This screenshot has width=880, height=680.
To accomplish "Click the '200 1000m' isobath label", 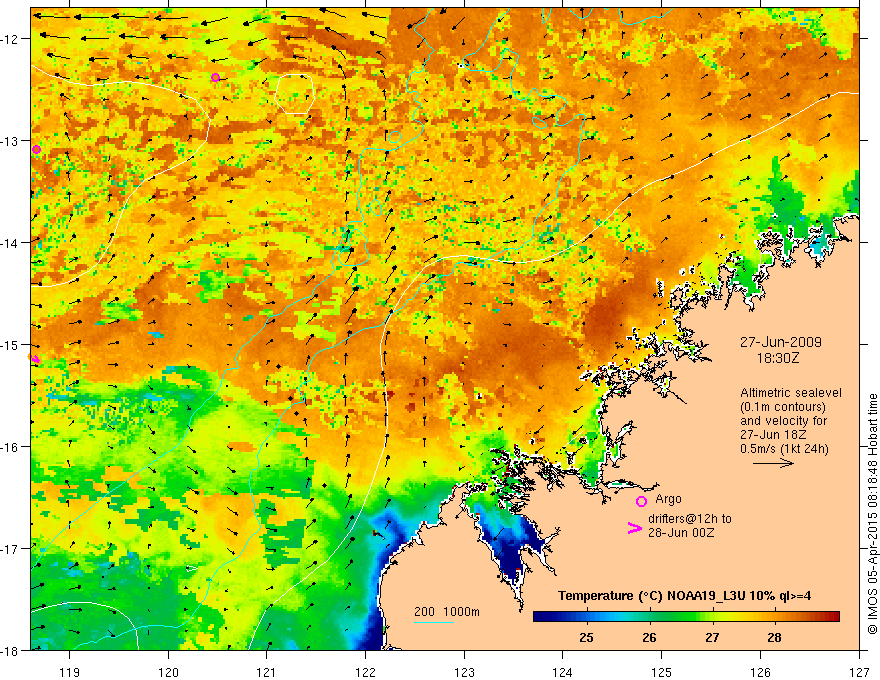I will (447, 612).
